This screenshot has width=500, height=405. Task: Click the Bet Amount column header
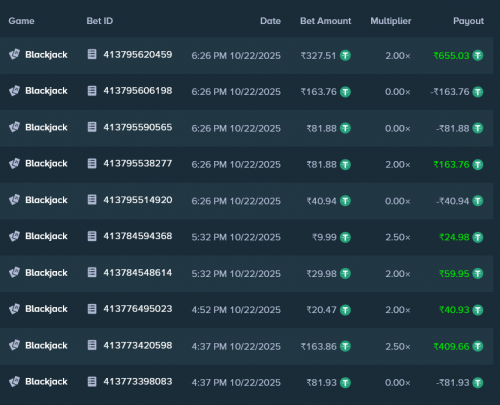326,21
